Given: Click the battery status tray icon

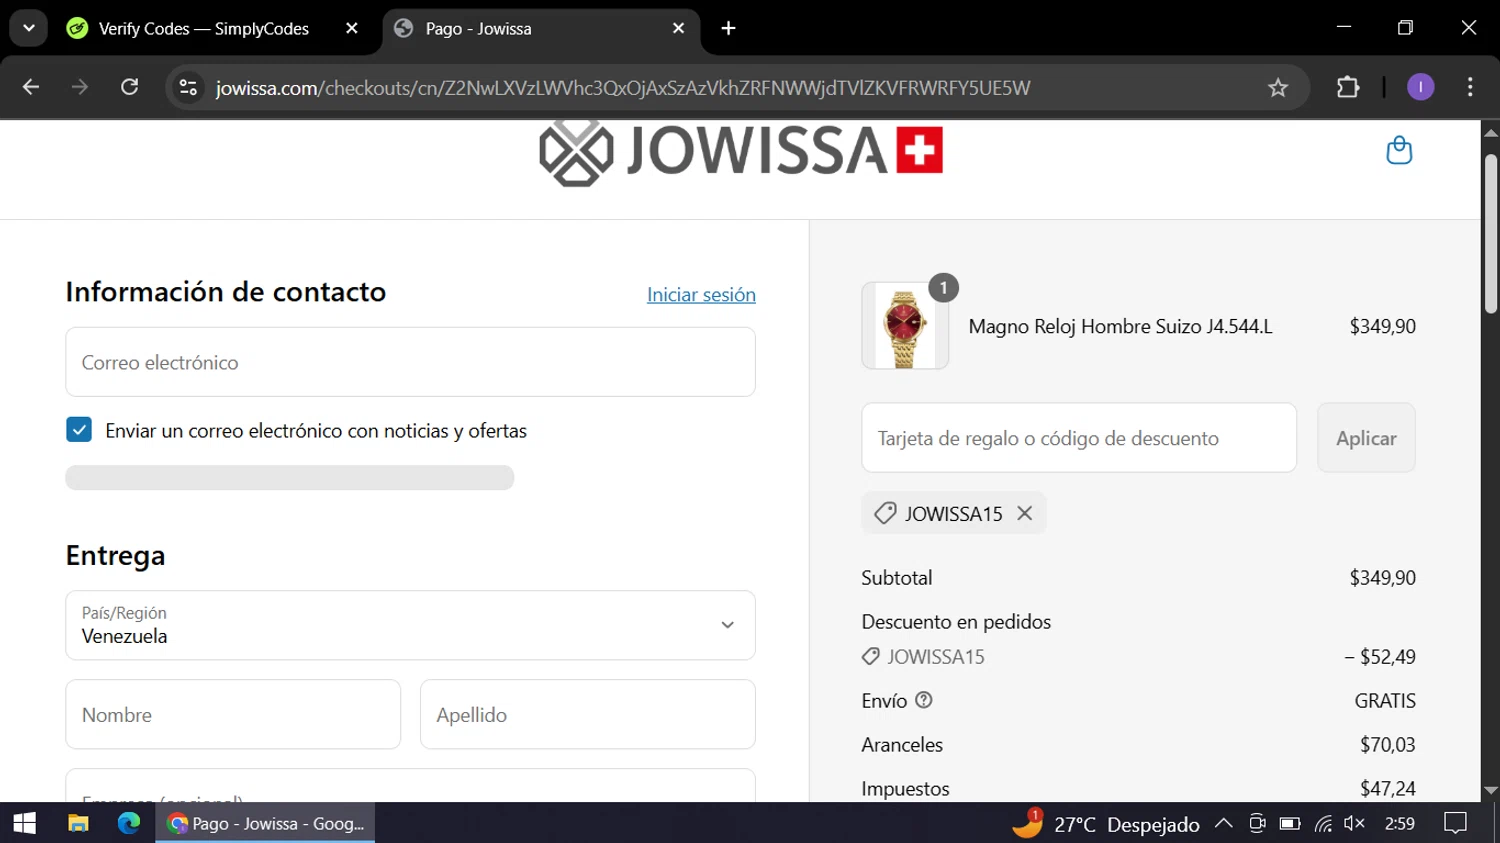Looking at the screenshot, I should tap(1290, 824).
